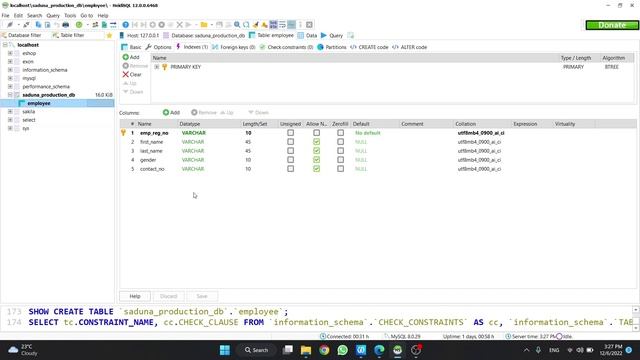The height and width of the screenshot is (360, 640).
Task: Add a new column using green Add
Action: [171, 112]
